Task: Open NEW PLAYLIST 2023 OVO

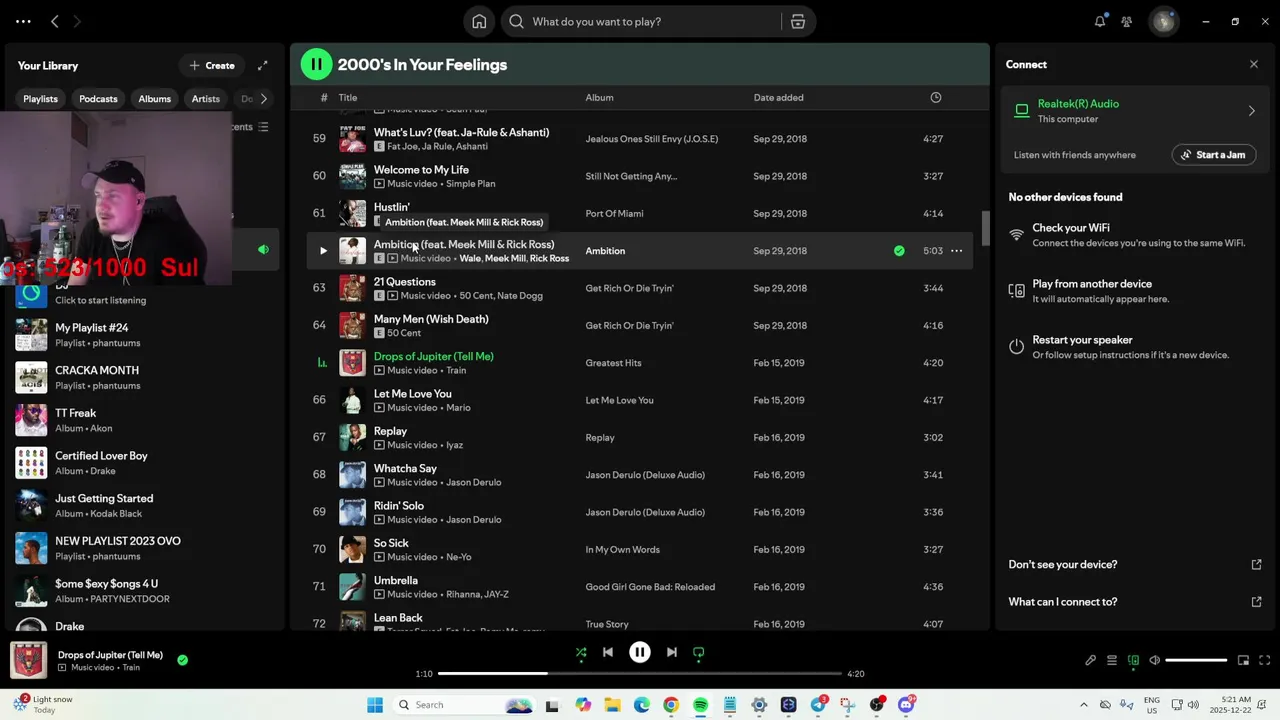Action: tap(143, 548)
